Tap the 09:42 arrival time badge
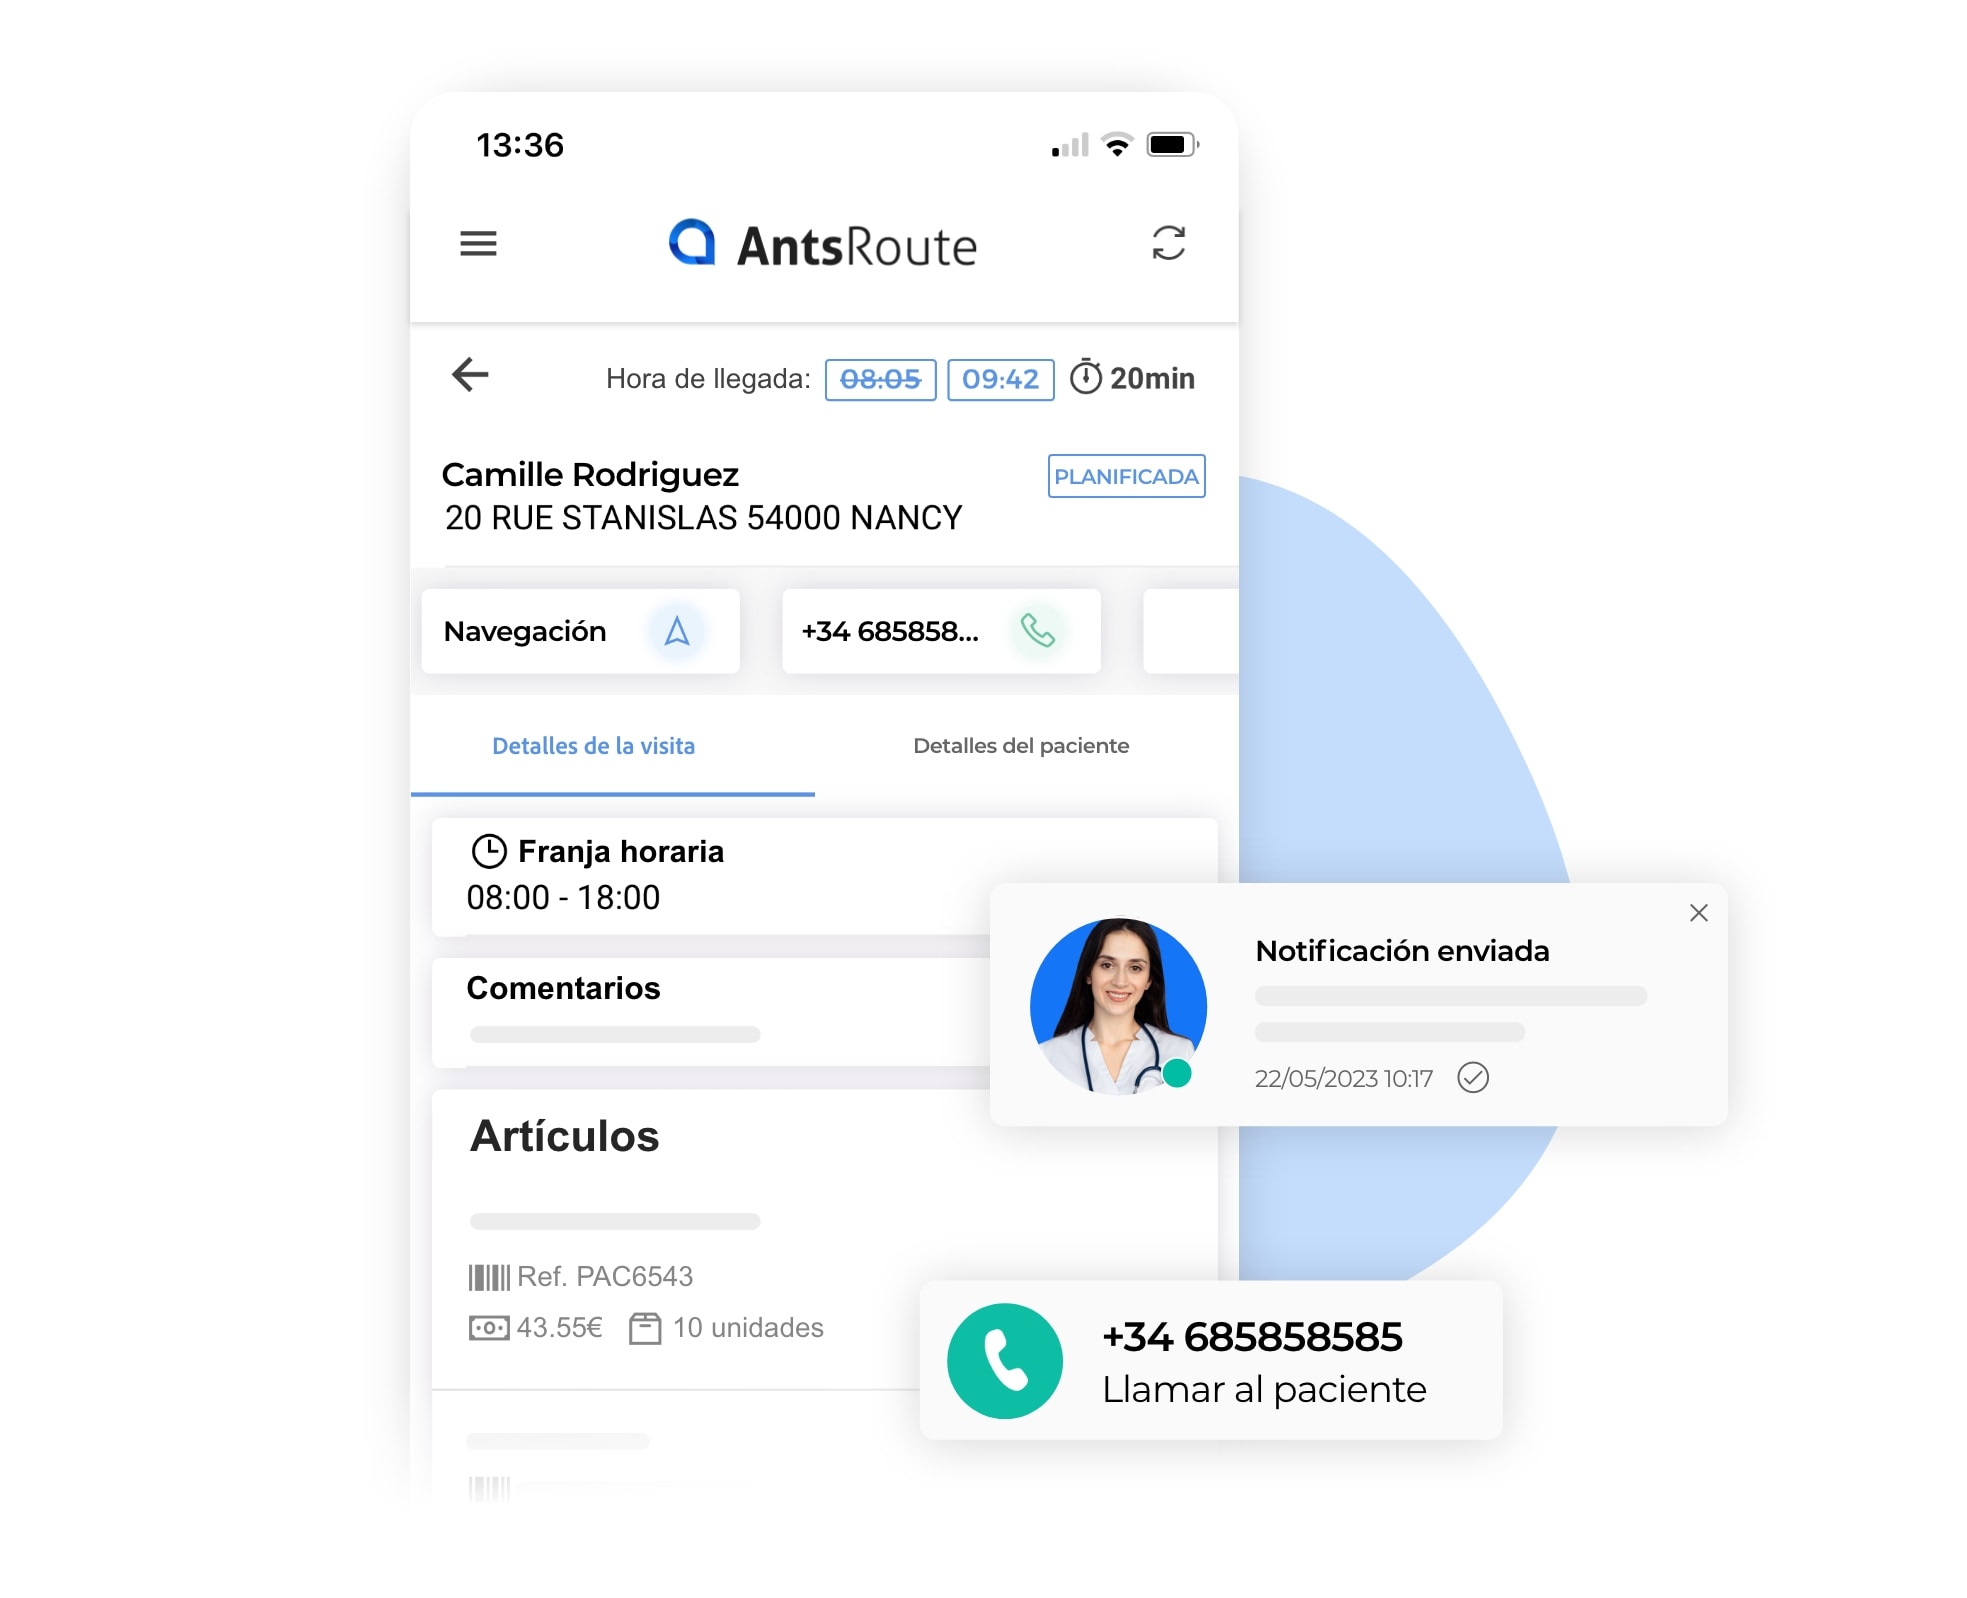Viewport: 1967px width, 1598px height. click(x=1003, y=377)
